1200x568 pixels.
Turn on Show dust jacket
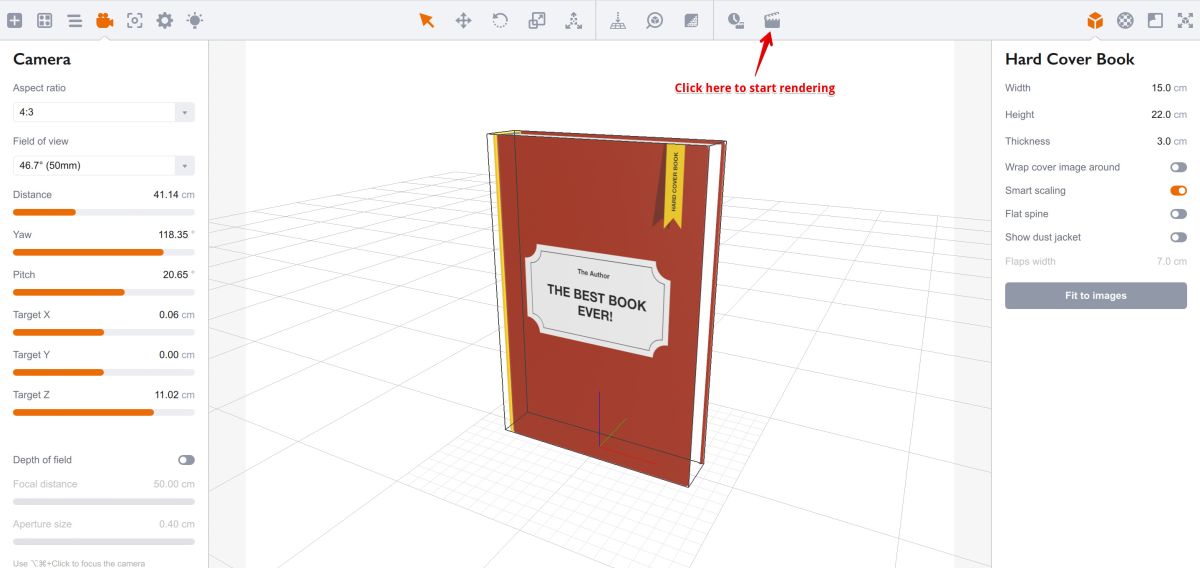[x=1178, y=237]
